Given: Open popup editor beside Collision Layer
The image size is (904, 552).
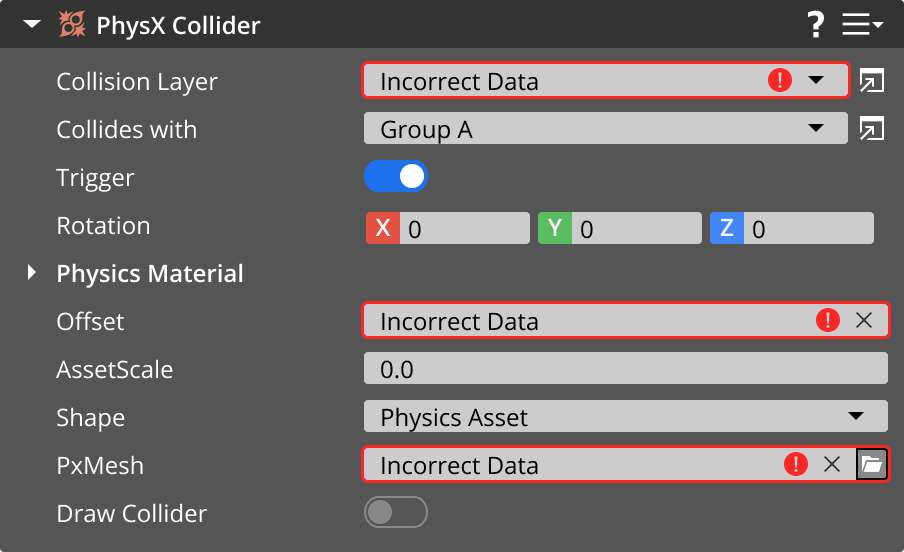Looking at the screenshot, I should (872, 81).
